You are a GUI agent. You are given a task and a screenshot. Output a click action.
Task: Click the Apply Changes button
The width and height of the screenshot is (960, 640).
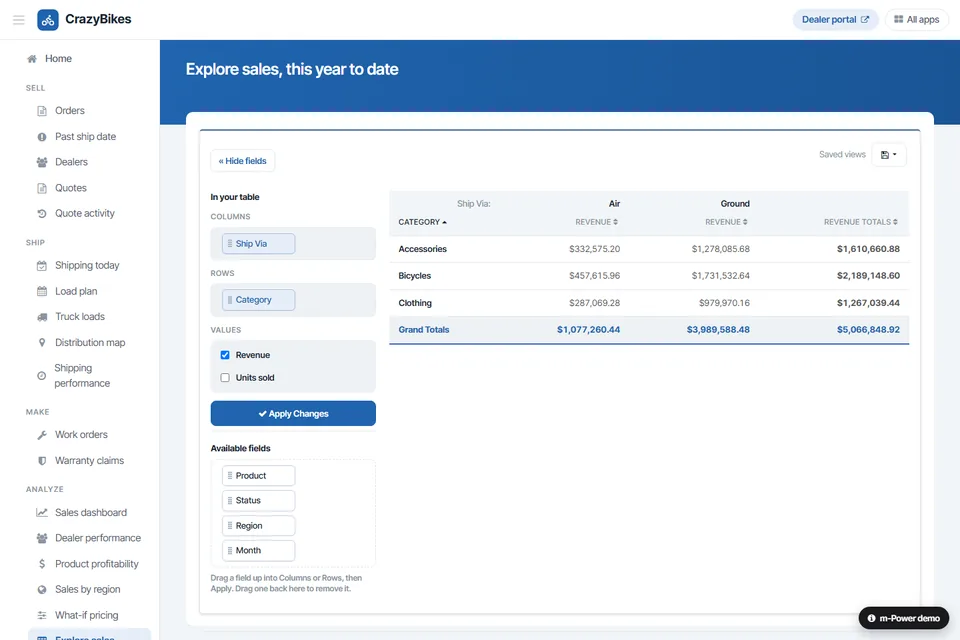tap(293, 413)
